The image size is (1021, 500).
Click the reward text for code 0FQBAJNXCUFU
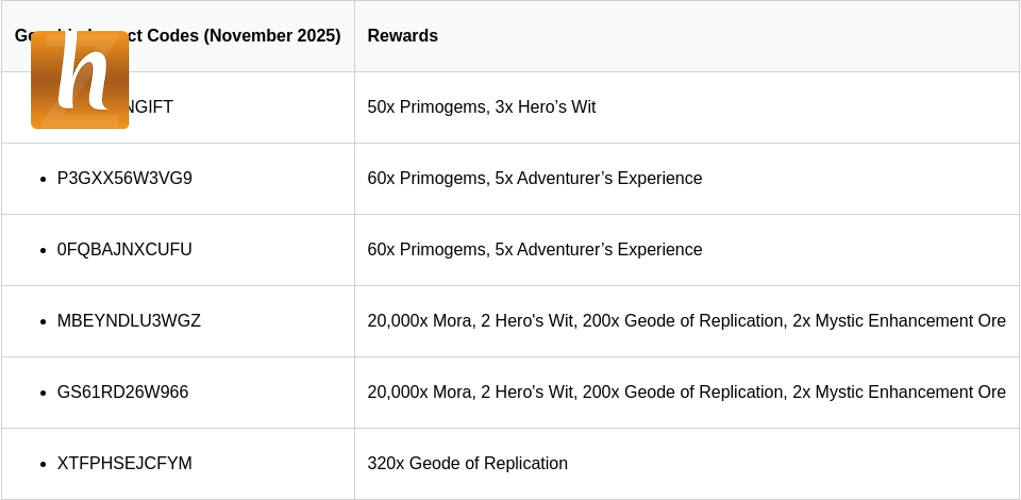(x=534, y=250)
